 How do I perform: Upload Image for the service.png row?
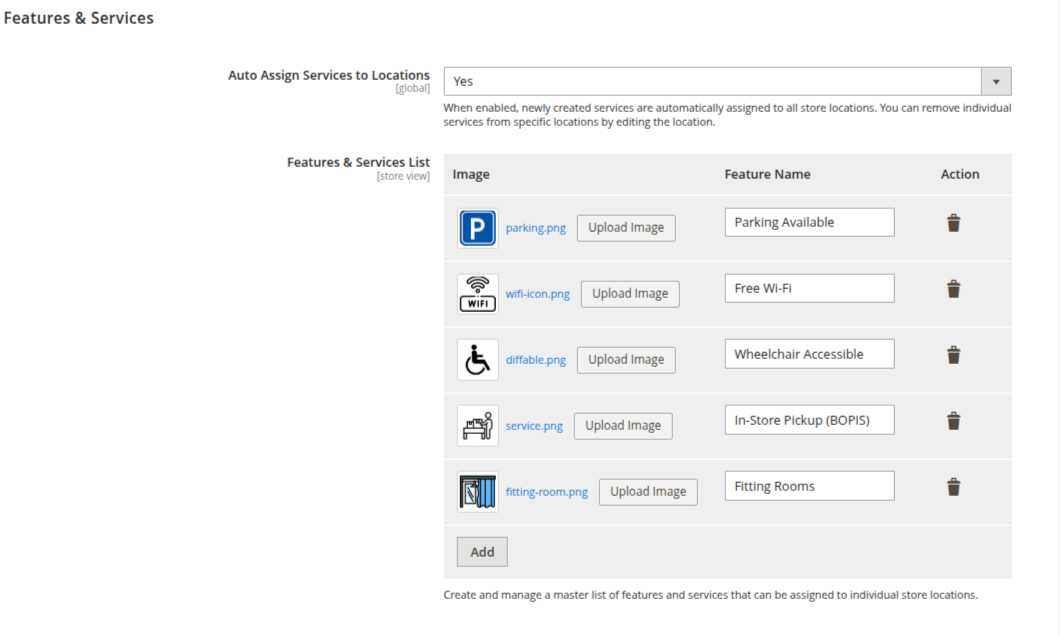click(x=623, y=426)
